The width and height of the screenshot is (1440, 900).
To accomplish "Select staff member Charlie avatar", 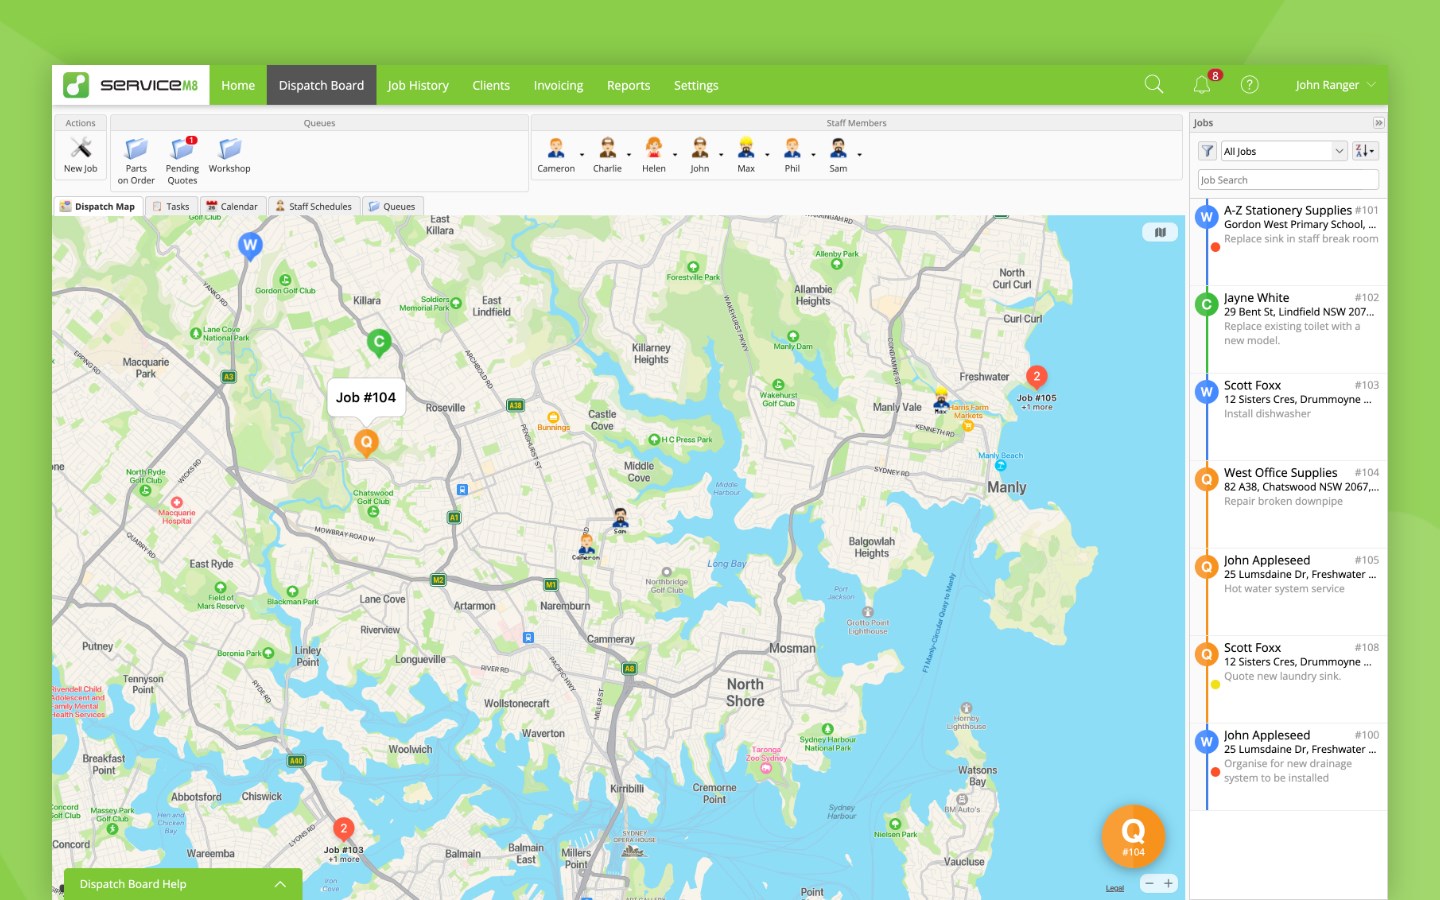I will (607, 148).
